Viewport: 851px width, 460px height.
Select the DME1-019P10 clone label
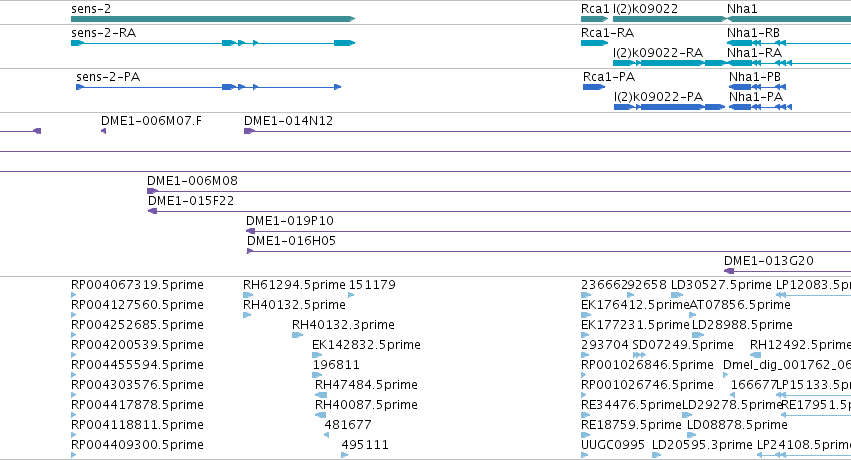(290, 221)
